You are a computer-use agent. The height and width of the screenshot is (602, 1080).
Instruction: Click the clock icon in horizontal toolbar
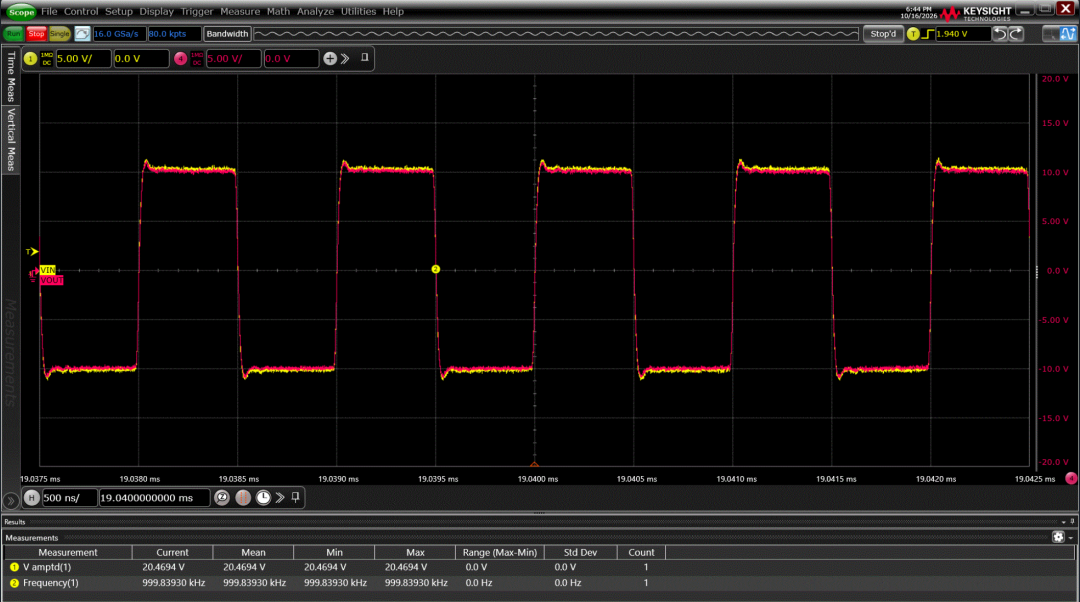click(263, 497)
